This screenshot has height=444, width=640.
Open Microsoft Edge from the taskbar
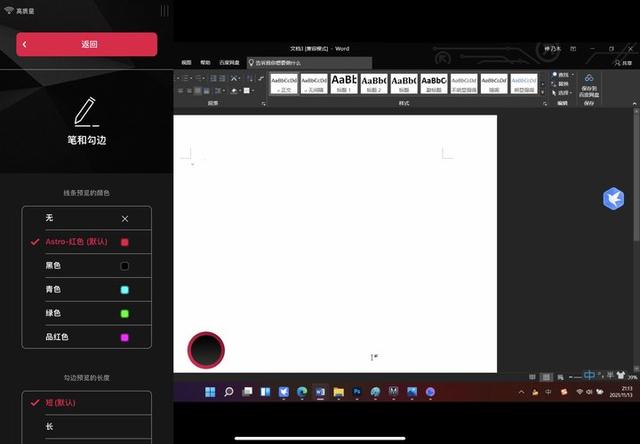click(x=301, y=392)
